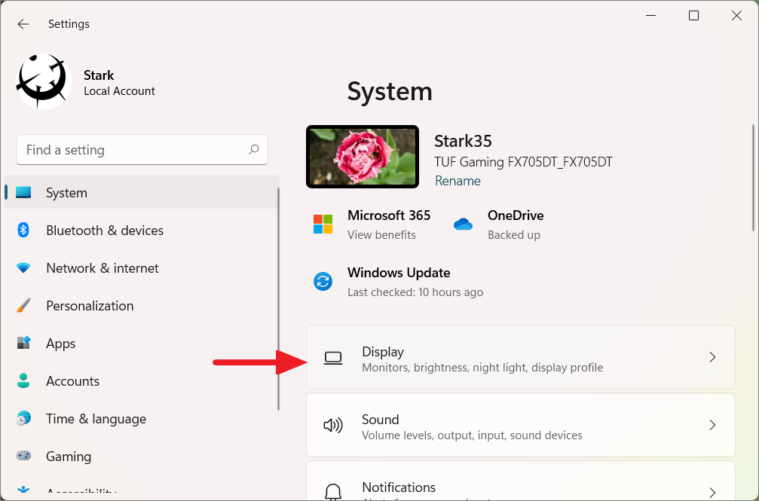Expand Display settings via its chevron
This screenshot has width=759, height=501.
713,357
